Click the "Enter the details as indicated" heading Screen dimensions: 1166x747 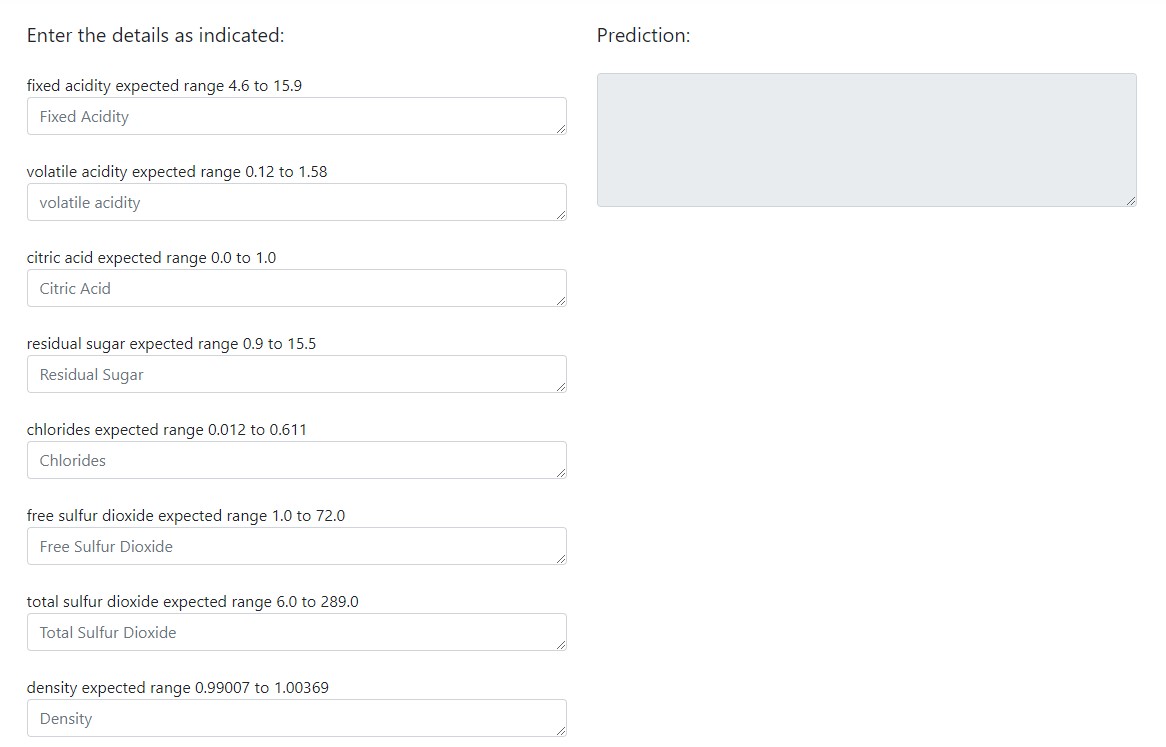click(155, 36)
